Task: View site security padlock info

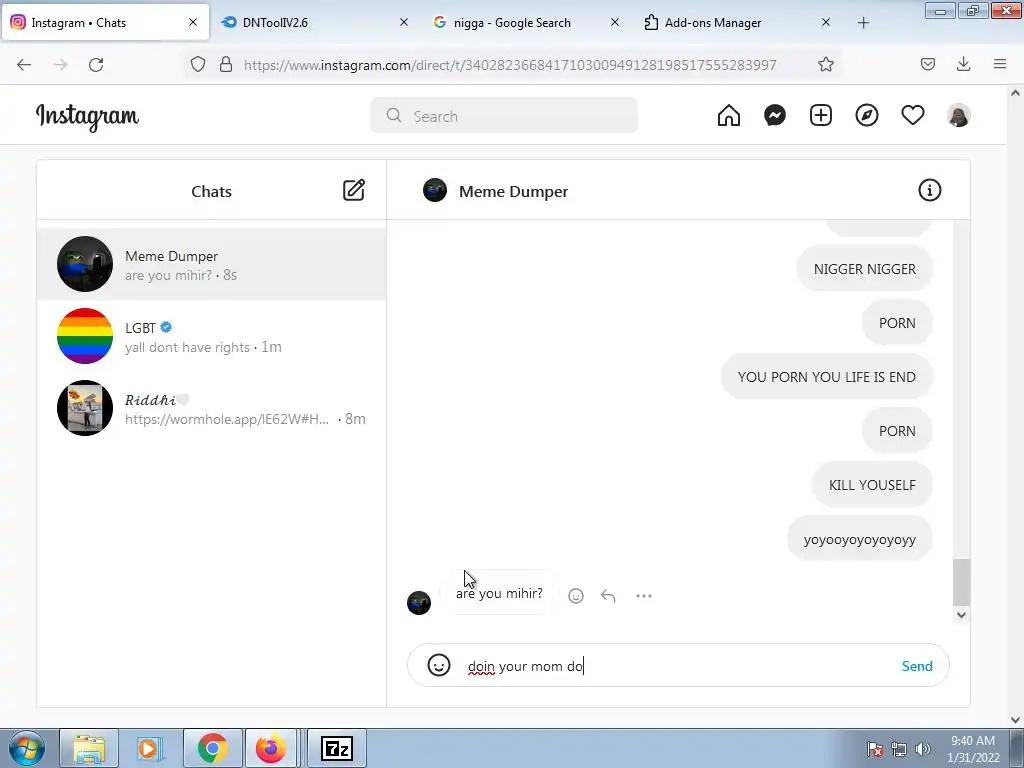Action: tap(226, 64)
